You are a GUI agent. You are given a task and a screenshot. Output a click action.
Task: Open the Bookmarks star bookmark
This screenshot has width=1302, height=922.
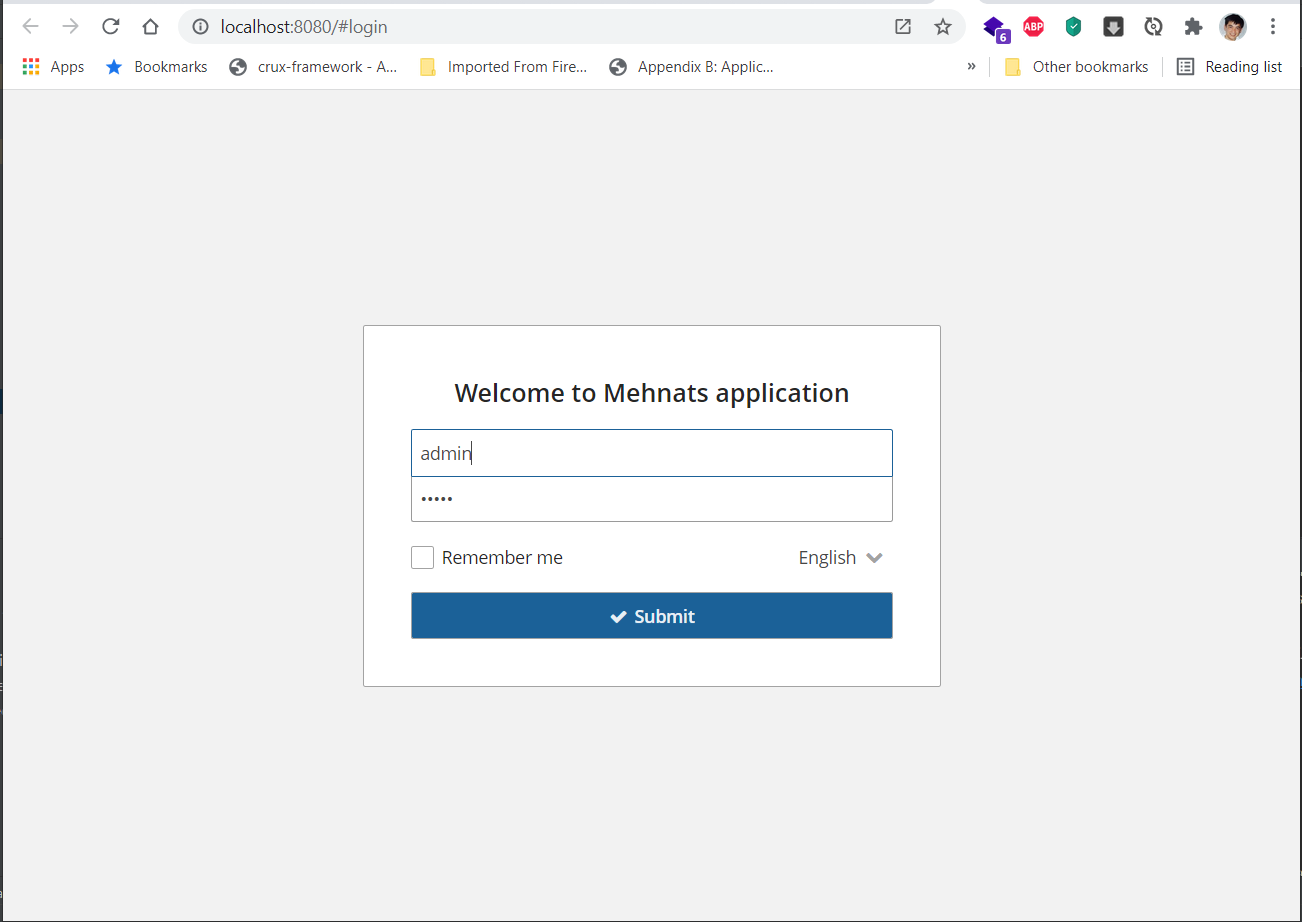157,67
